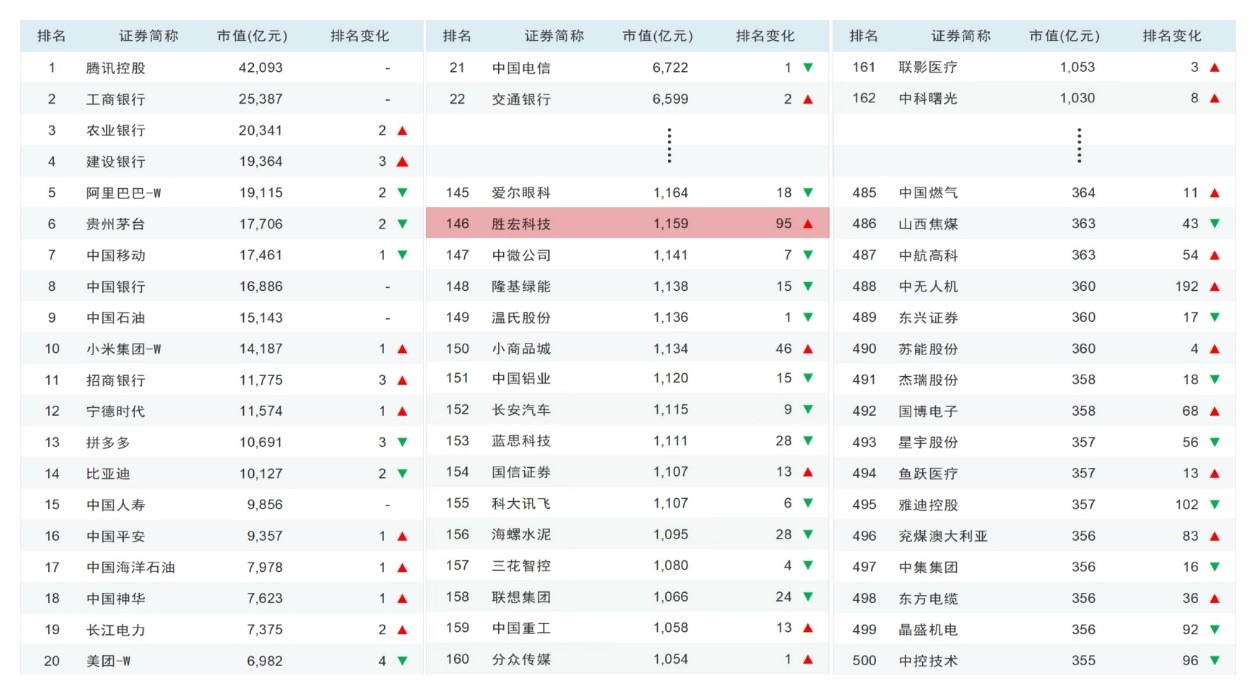The image size is (1258, 696).
Task: Click the vertical ellipsis below 交通银行 row
Action: click(669, 146)
